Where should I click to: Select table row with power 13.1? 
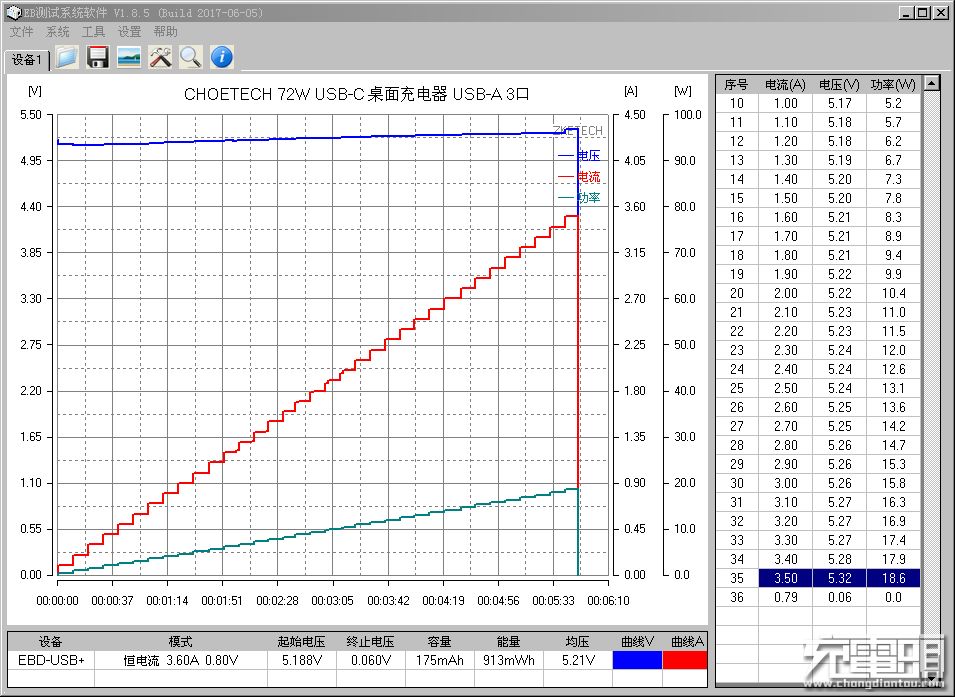(x=818, y=388)
